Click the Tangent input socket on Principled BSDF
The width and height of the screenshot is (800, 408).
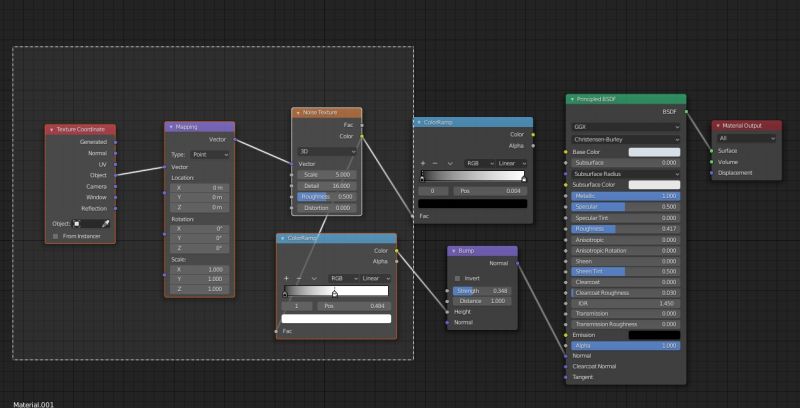point(565,377)
